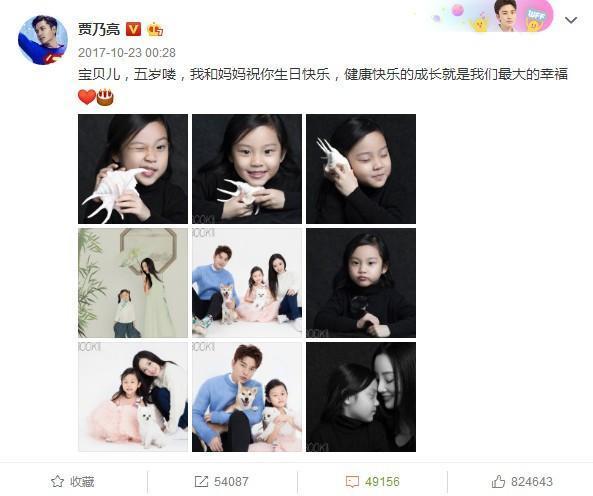Click the repost share icon
Image resolution: width=593 pixels, height=496 pixels.
[x=201, y=481]
